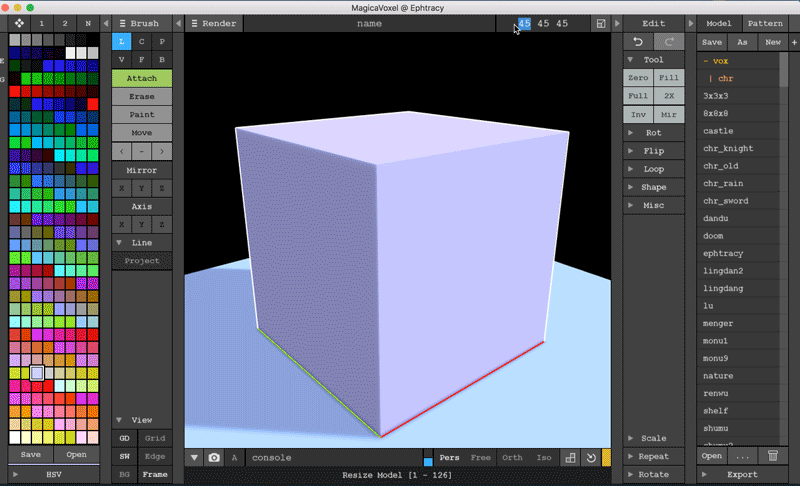Toggle Mirror Z axis

(162, 188)
